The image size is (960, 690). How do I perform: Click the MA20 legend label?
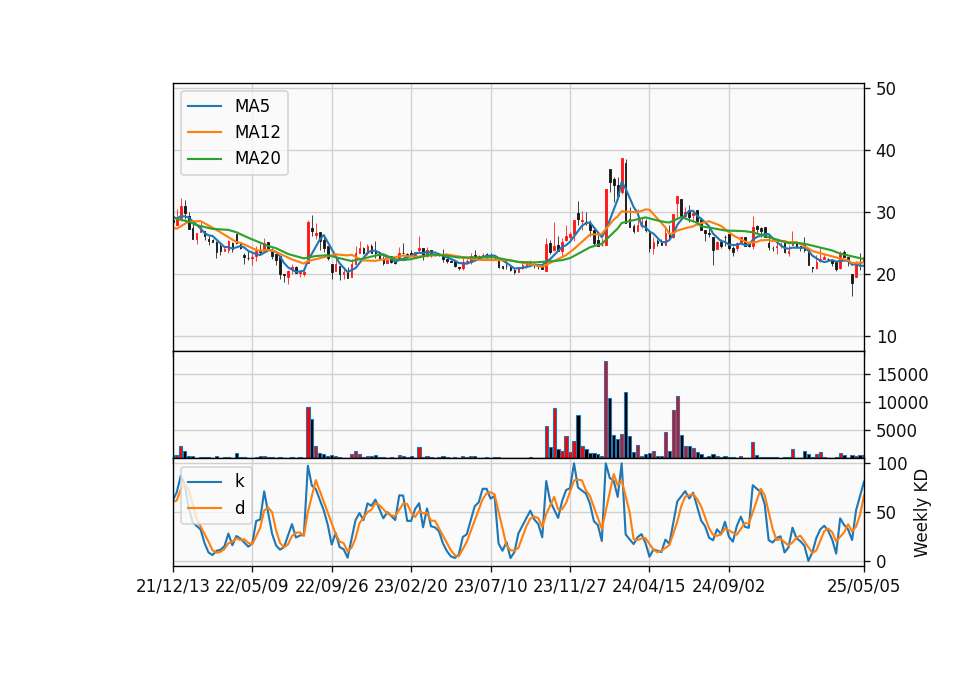[257, 158]
